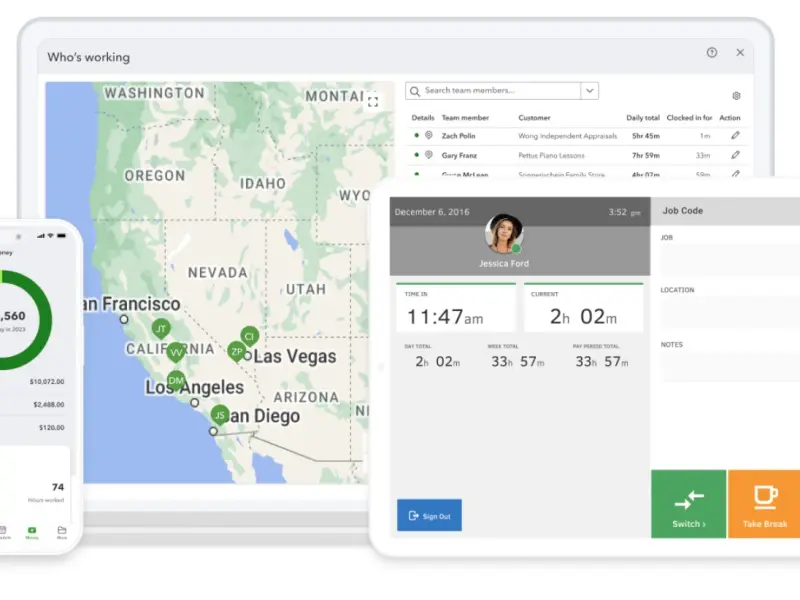Click the JS marker near San Diego

pyautogui.click(x=220, y=415)
